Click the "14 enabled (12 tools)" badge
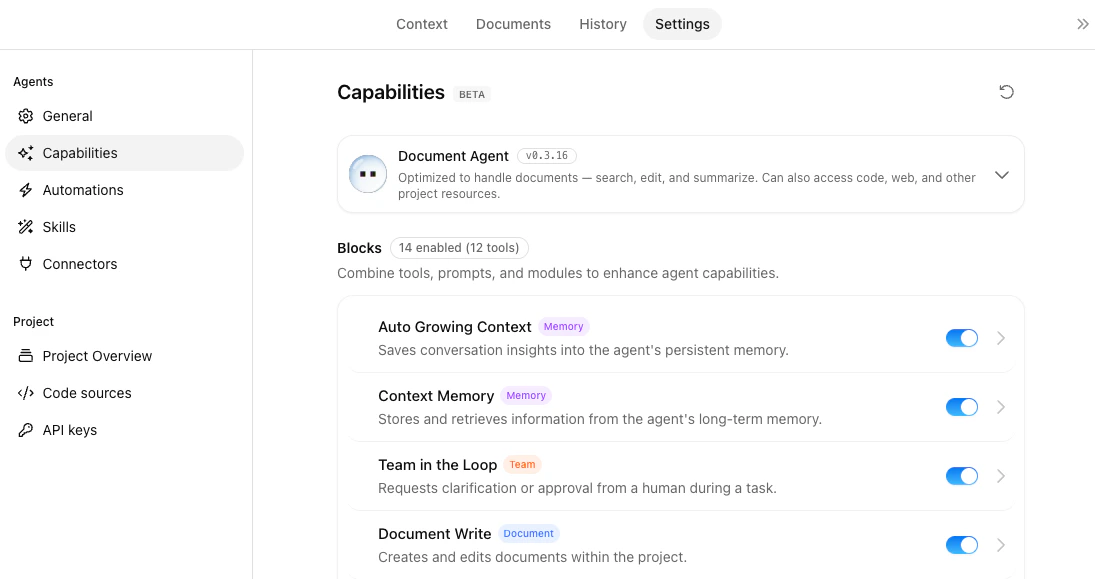This screenshot has height=579, width=1095. 459,248
